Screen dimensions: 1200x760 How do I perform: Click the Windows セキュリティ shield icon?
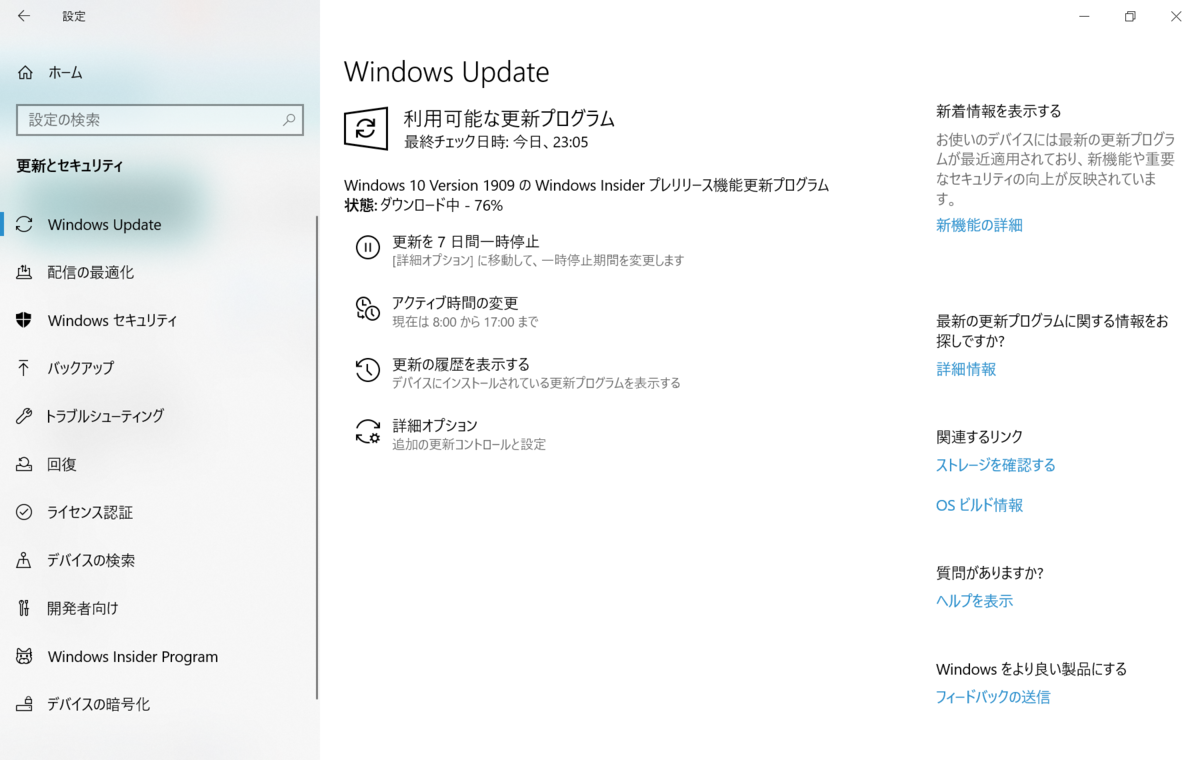25,320
